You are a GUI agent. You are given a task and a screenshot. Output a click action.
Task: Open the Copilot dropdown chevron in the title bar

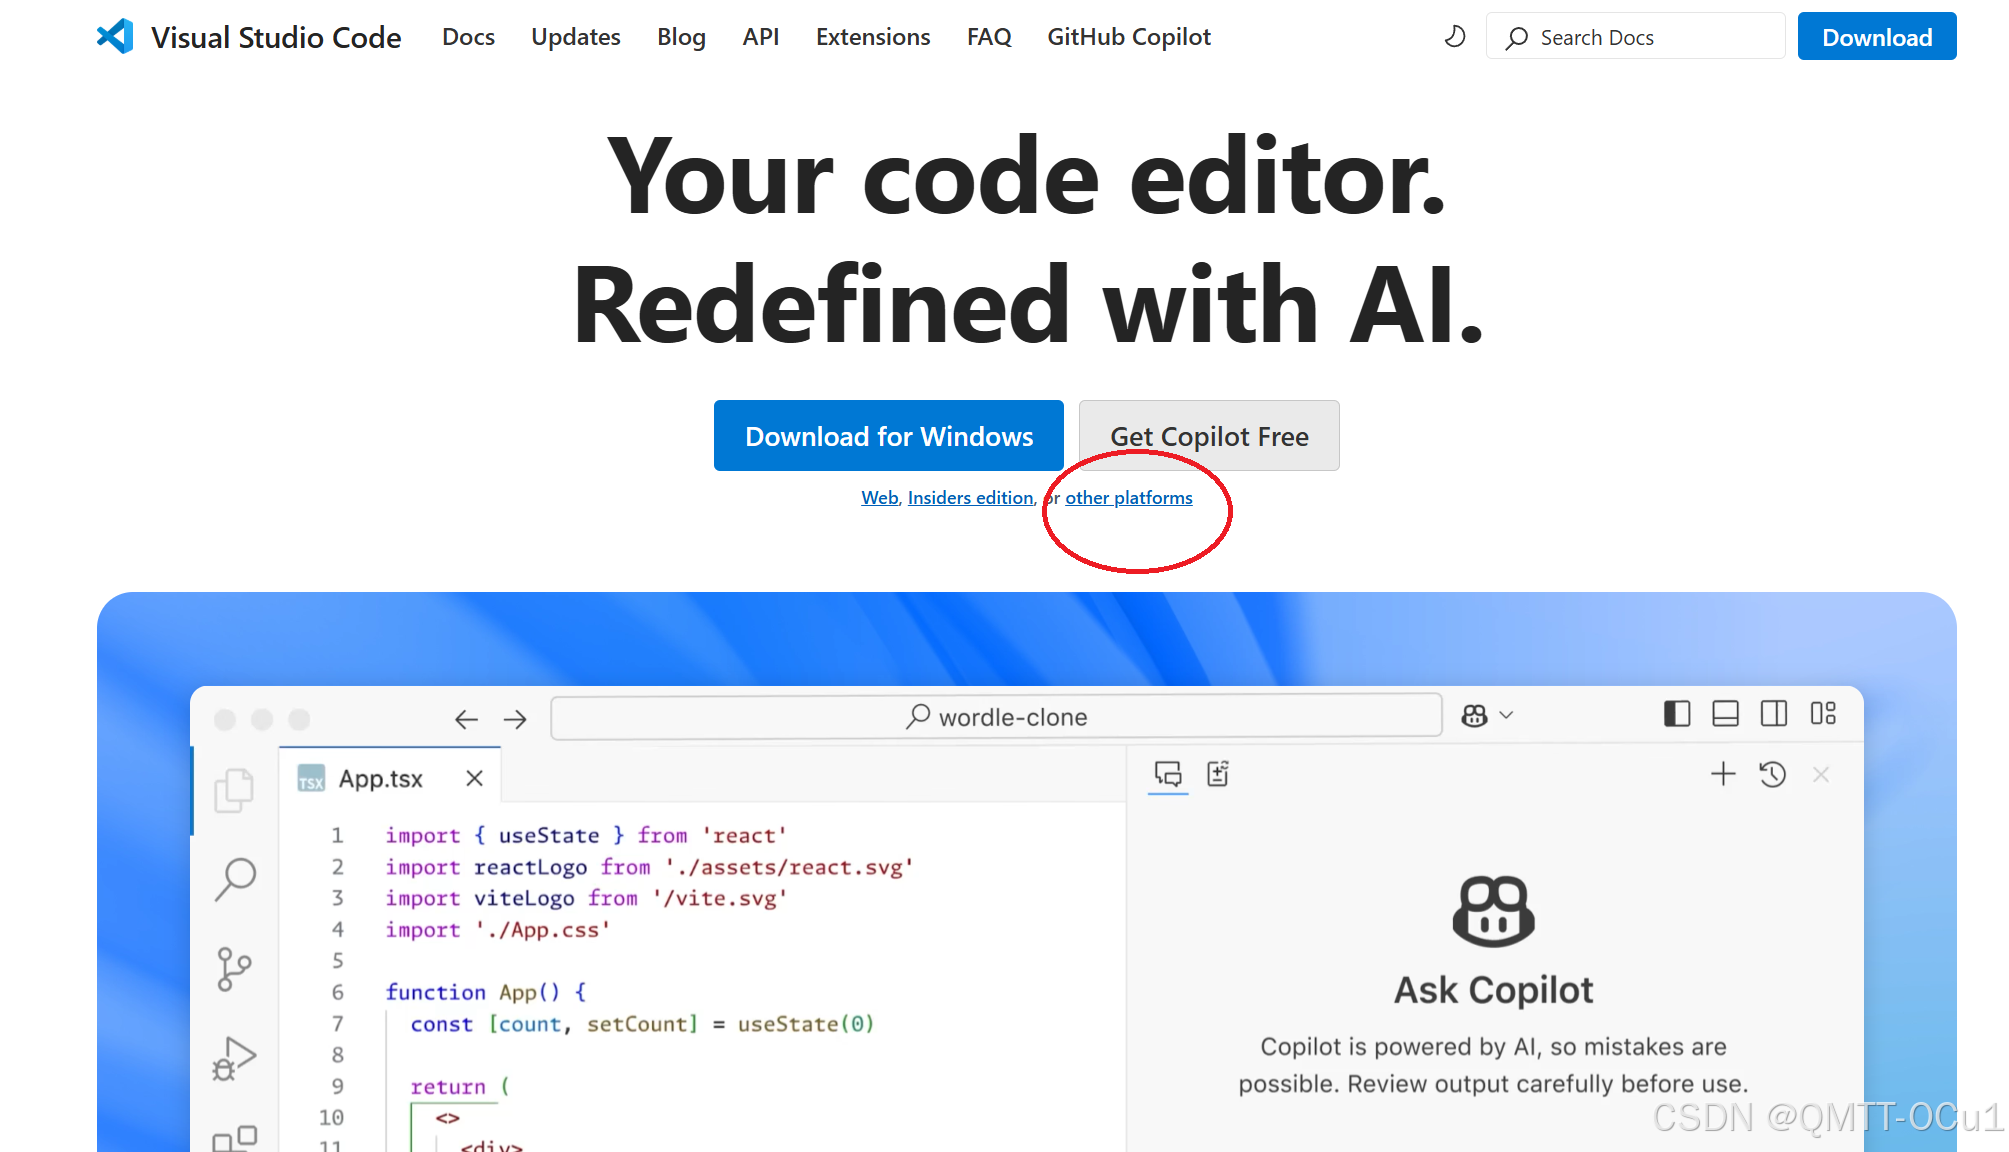tap(1507, 715)
